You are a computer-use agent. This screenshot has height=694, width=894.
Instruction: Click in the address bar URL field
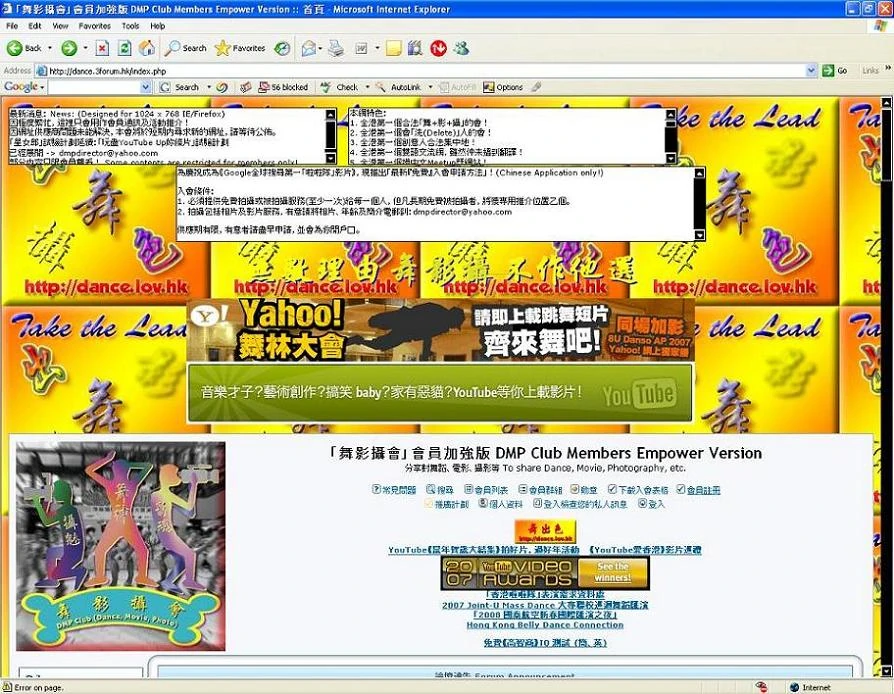[422, 71]
